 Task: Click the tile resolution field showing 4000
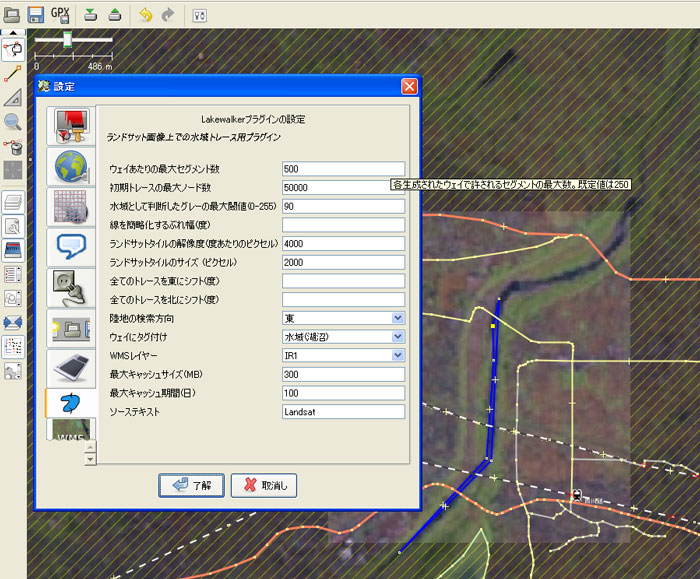[x=343, y=243]
